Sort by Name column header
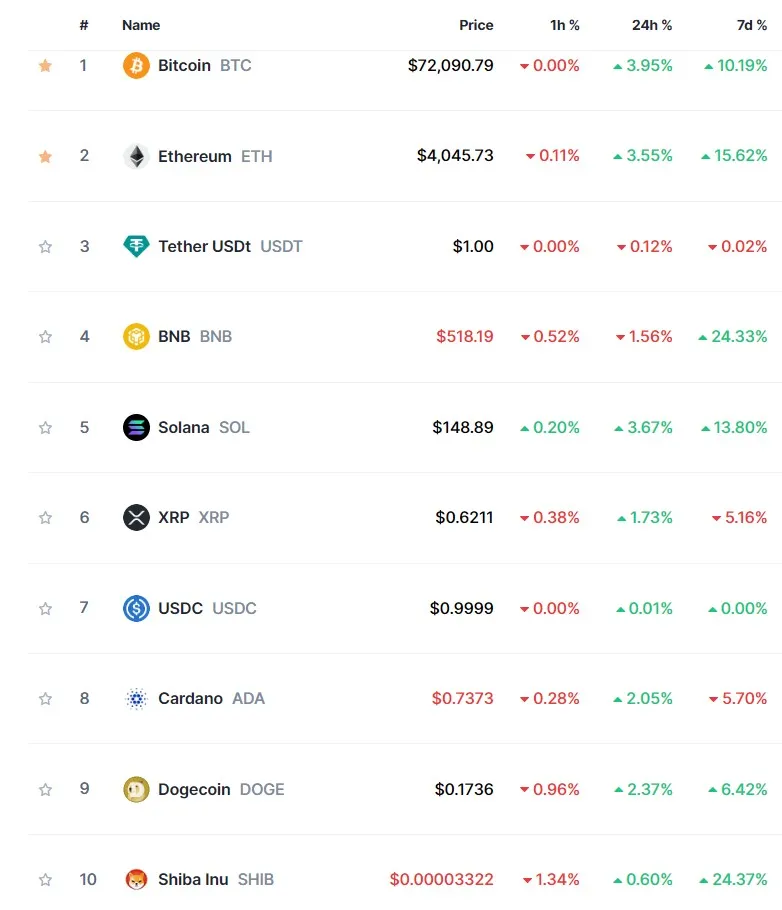 141,25
